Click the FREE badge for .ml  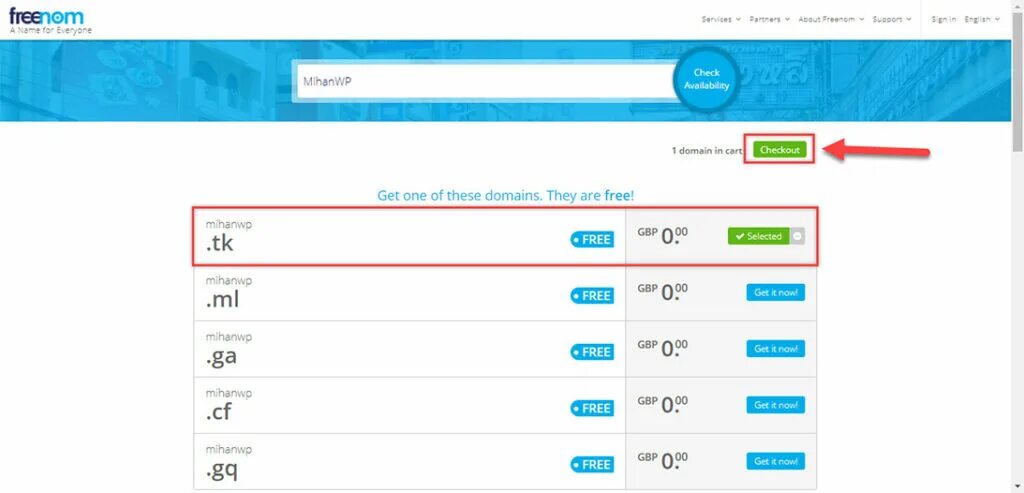tap(592, 296)
